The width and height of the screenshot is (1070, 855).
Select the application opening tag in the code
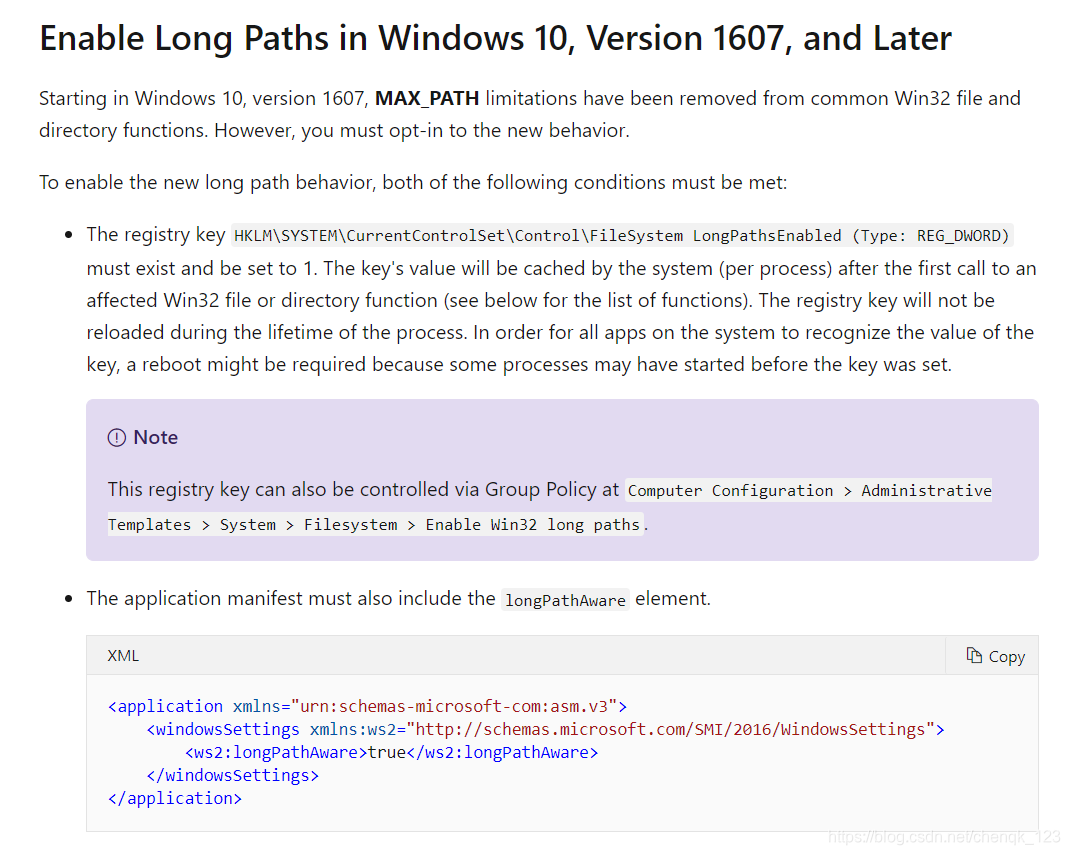click(166, 706)
